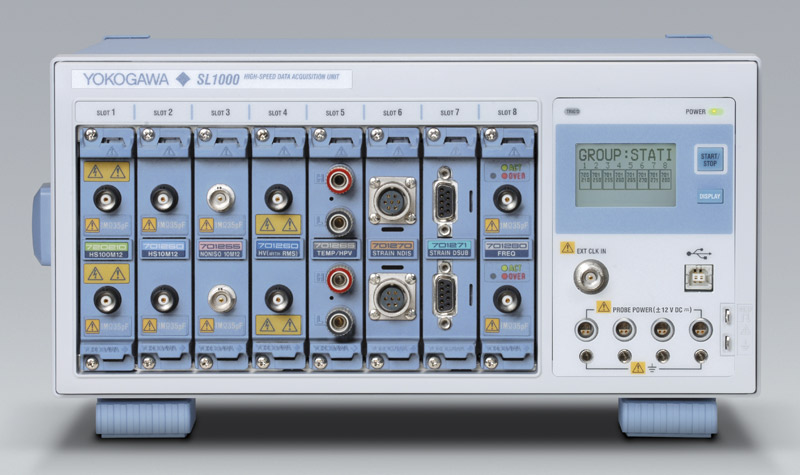The image size is (800, 475).
Task: Click the SLOT 7 label
Action: tap(449, 112)
